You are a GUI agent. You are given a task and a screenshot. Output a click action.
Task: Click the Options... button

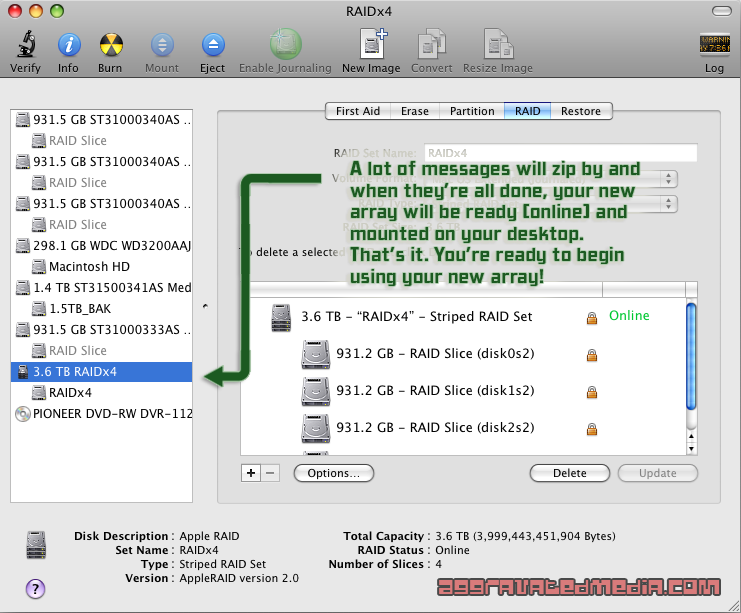334,473
